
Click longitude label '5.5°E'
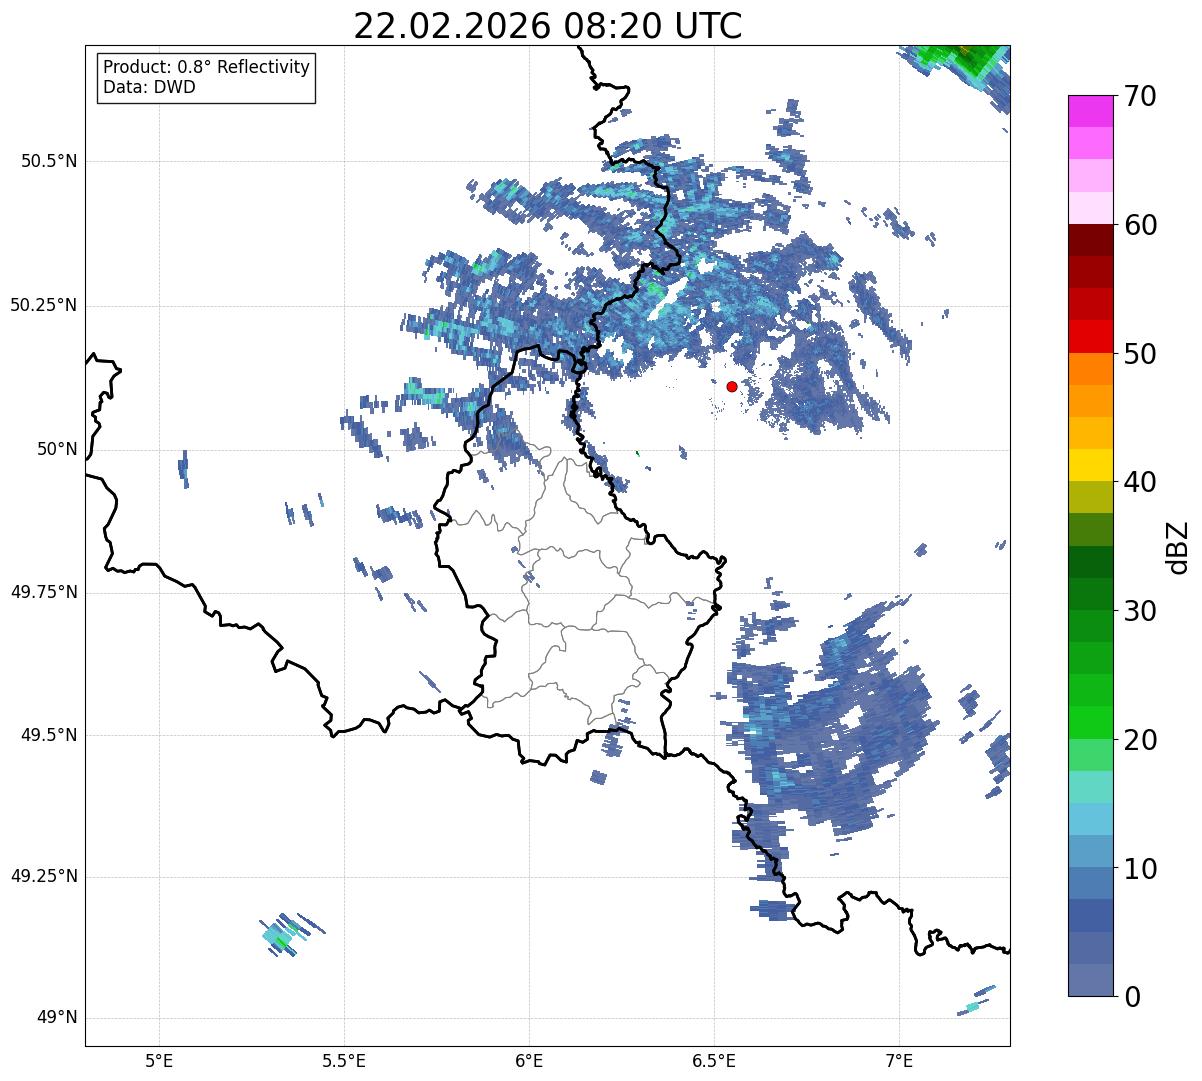344,1060
